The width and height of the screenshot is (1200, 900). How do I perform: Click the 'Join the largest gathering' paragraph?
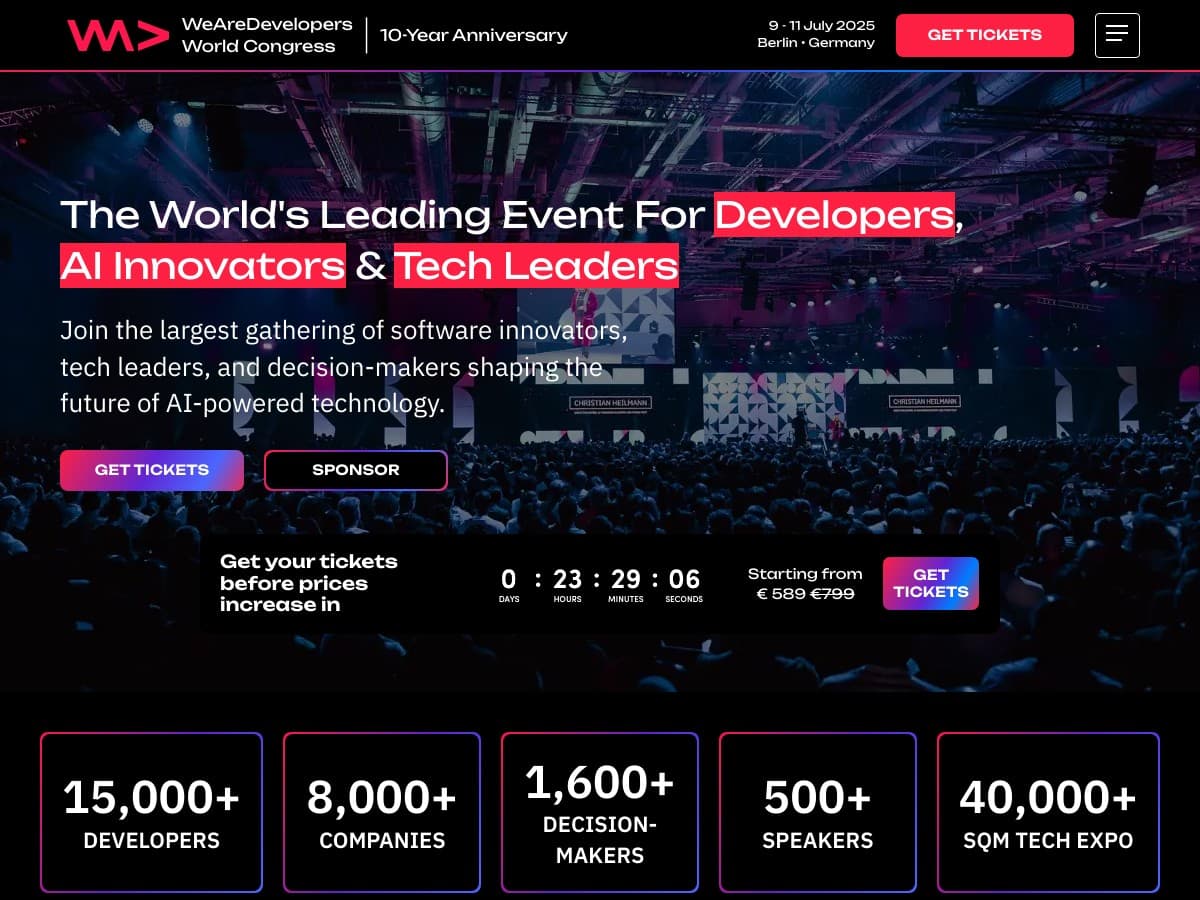[x=344, y=367]
